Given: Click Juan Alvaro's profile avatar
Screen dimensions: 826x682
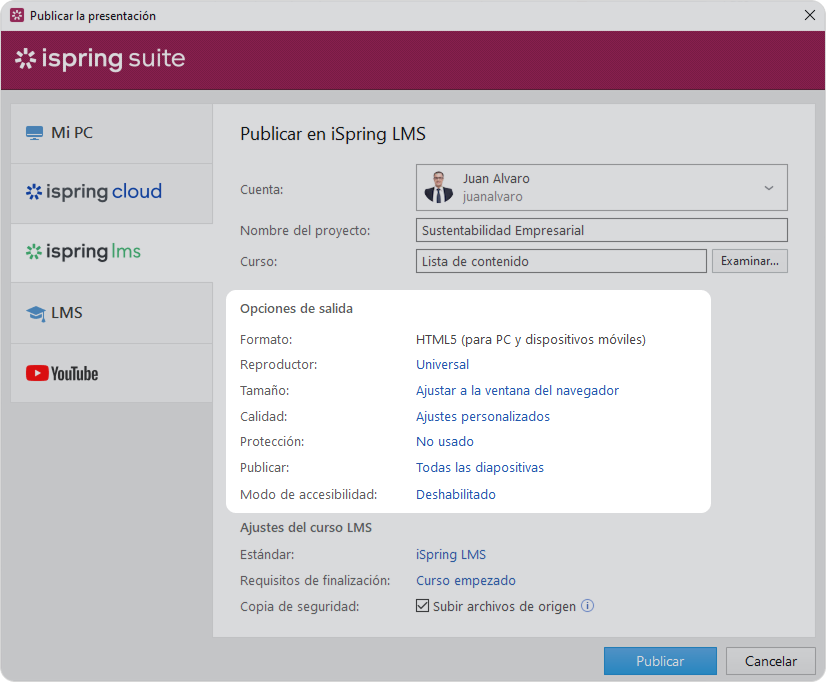Looking at the screenshot, I should [x=438, y=187].
